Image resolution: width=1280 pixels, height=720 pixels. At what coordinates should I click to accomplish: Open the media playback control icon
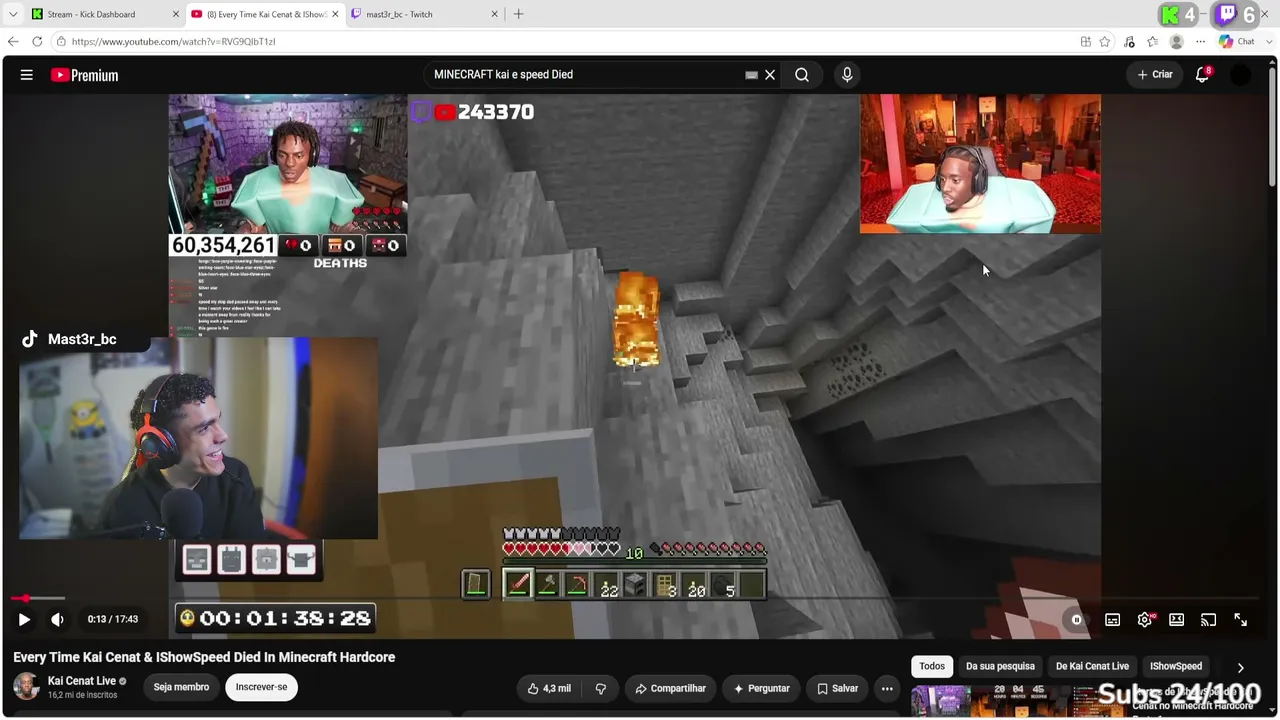pyautogui.click(x=1130, y=41)
